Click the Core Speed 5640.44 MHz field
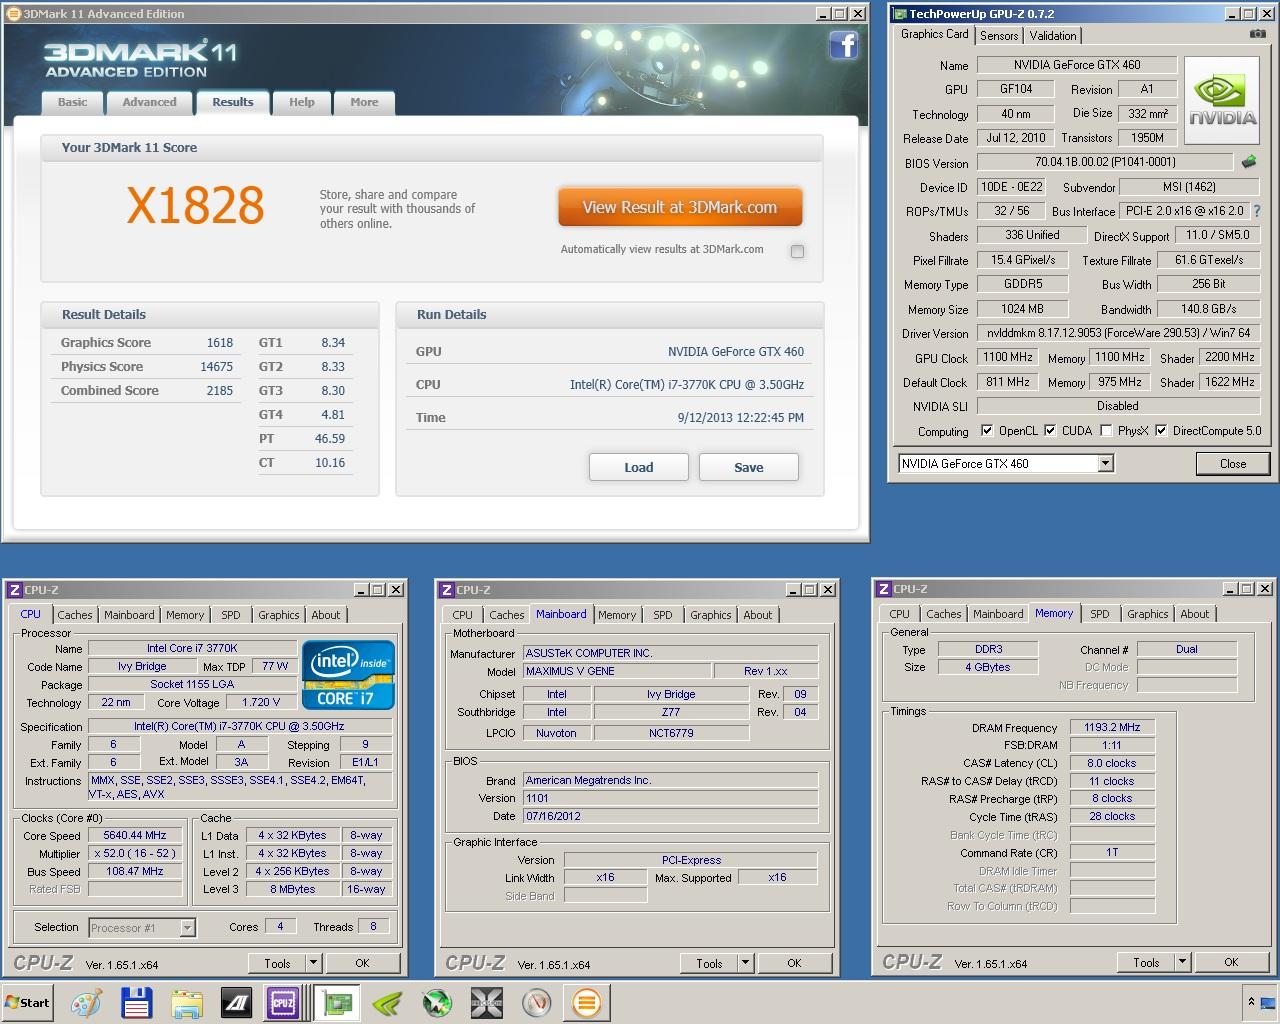1280x1024 pixels. [x=136, y=835]
